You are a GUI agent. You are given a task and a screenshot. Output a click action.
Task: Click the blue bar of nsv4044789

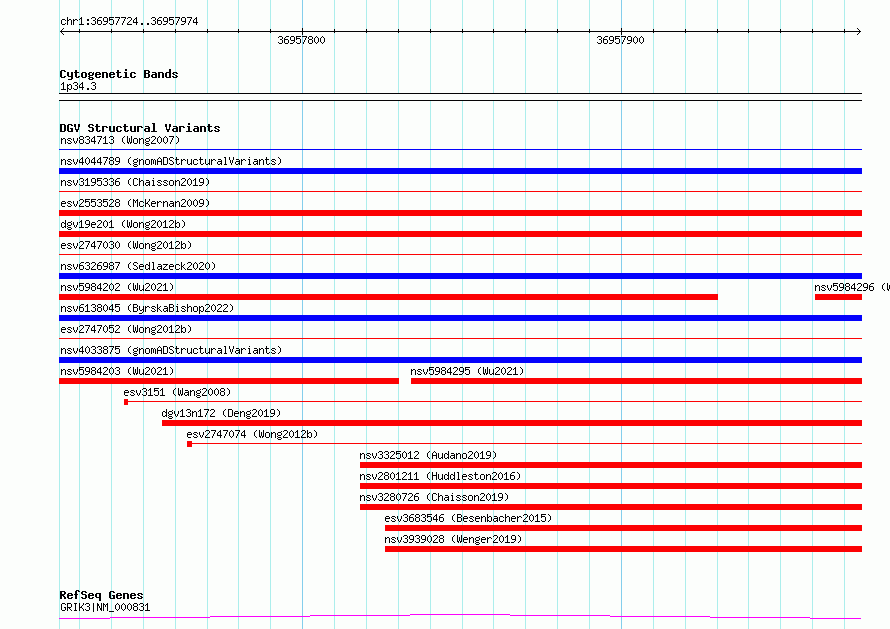point(460,171)
